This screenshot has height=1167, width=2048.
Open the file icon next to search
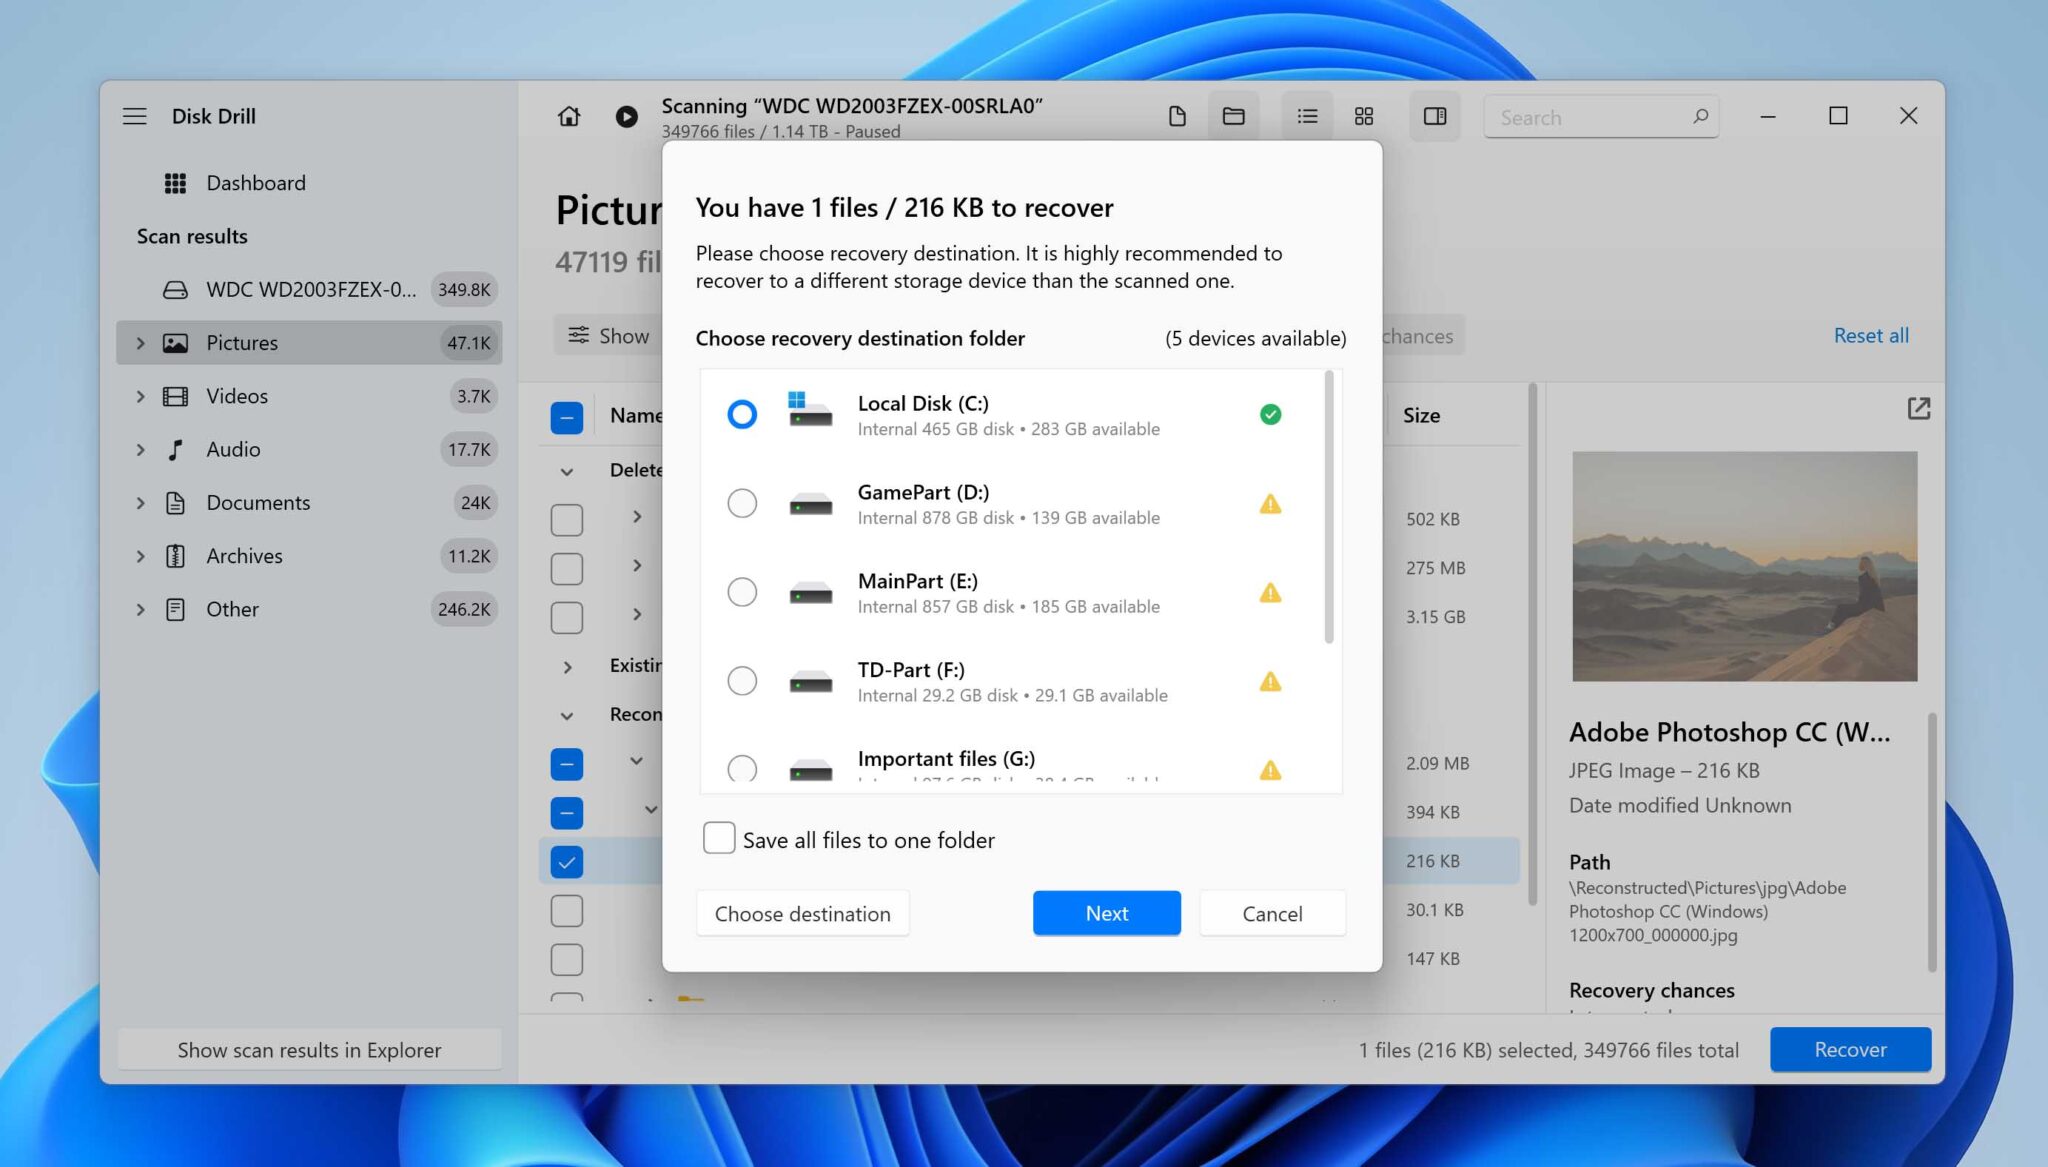pyautogui.click(x=1176, y=116)
